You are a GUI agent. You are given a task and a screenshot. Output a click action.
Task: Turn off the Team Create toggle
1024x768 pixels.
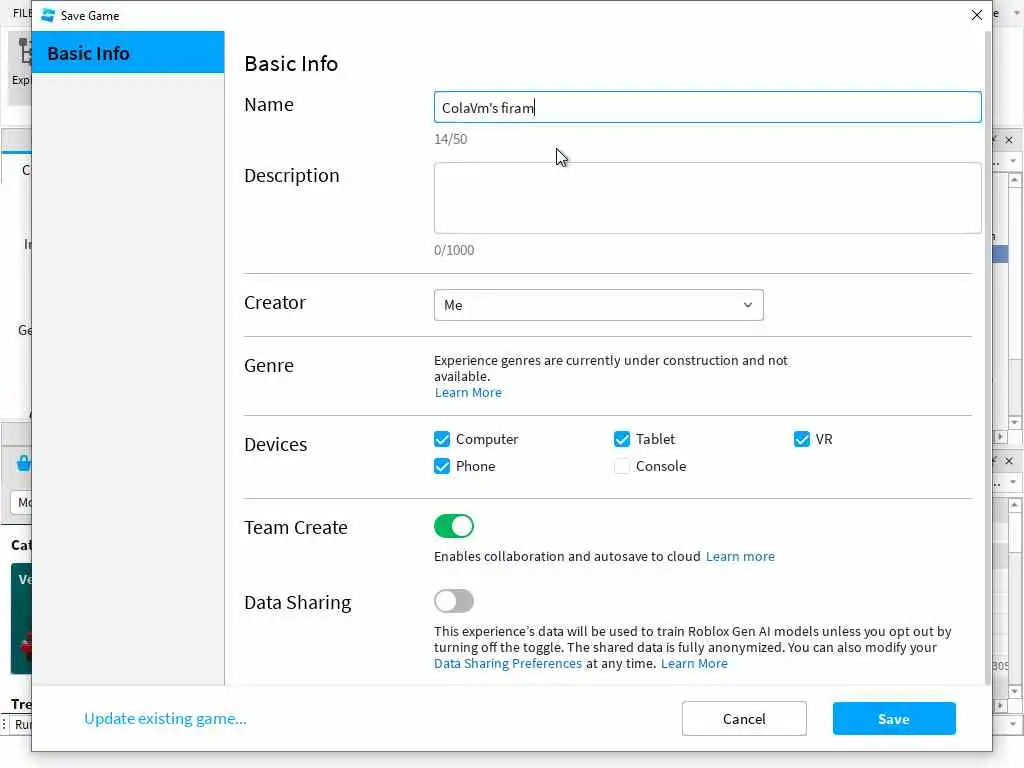[x=454, y=526]
